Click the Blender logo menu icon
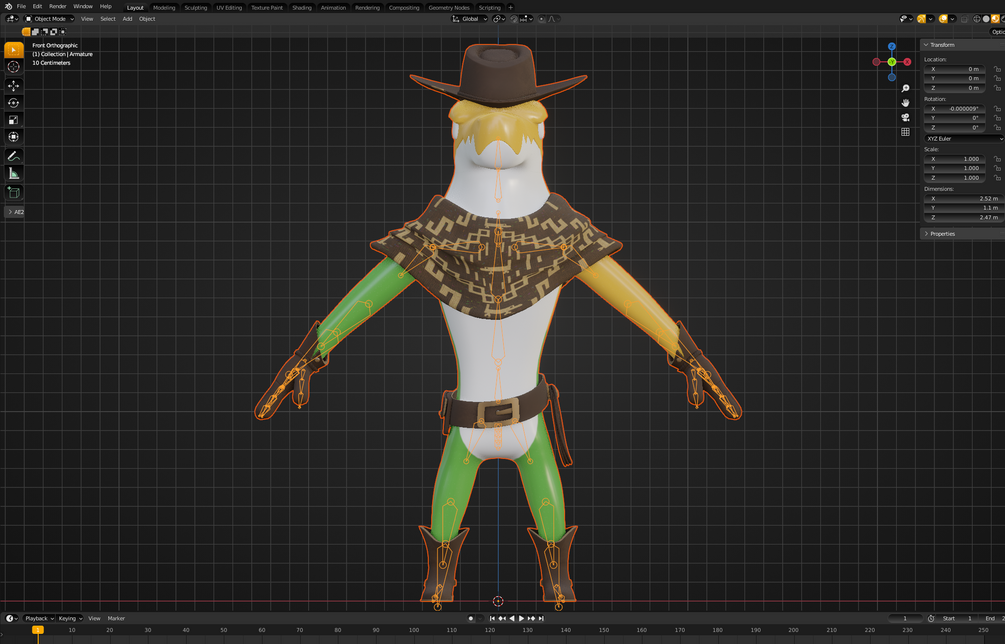 click(x=8, y=6)
